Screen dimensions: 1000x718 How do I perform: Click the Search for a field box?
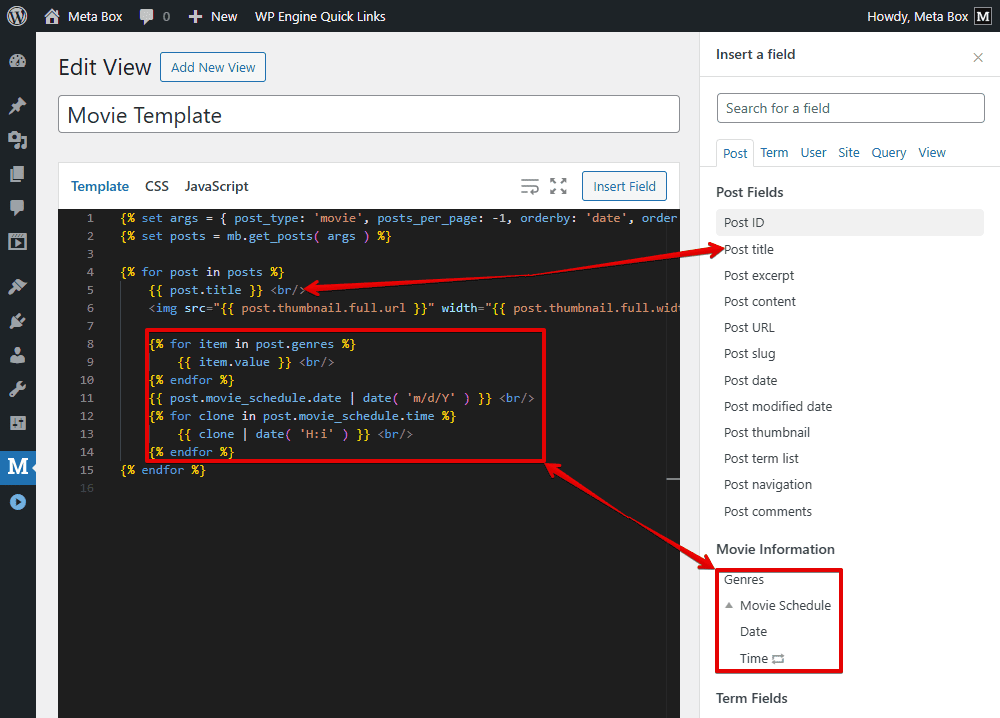point(850,107)
